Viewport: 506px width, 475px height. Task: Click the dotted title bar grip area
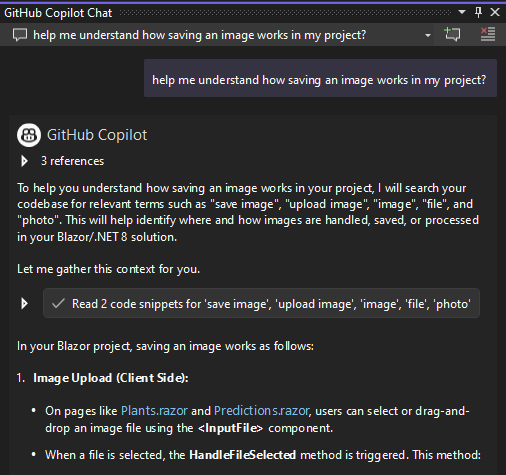pyautogui.click(x=285, y=13)
